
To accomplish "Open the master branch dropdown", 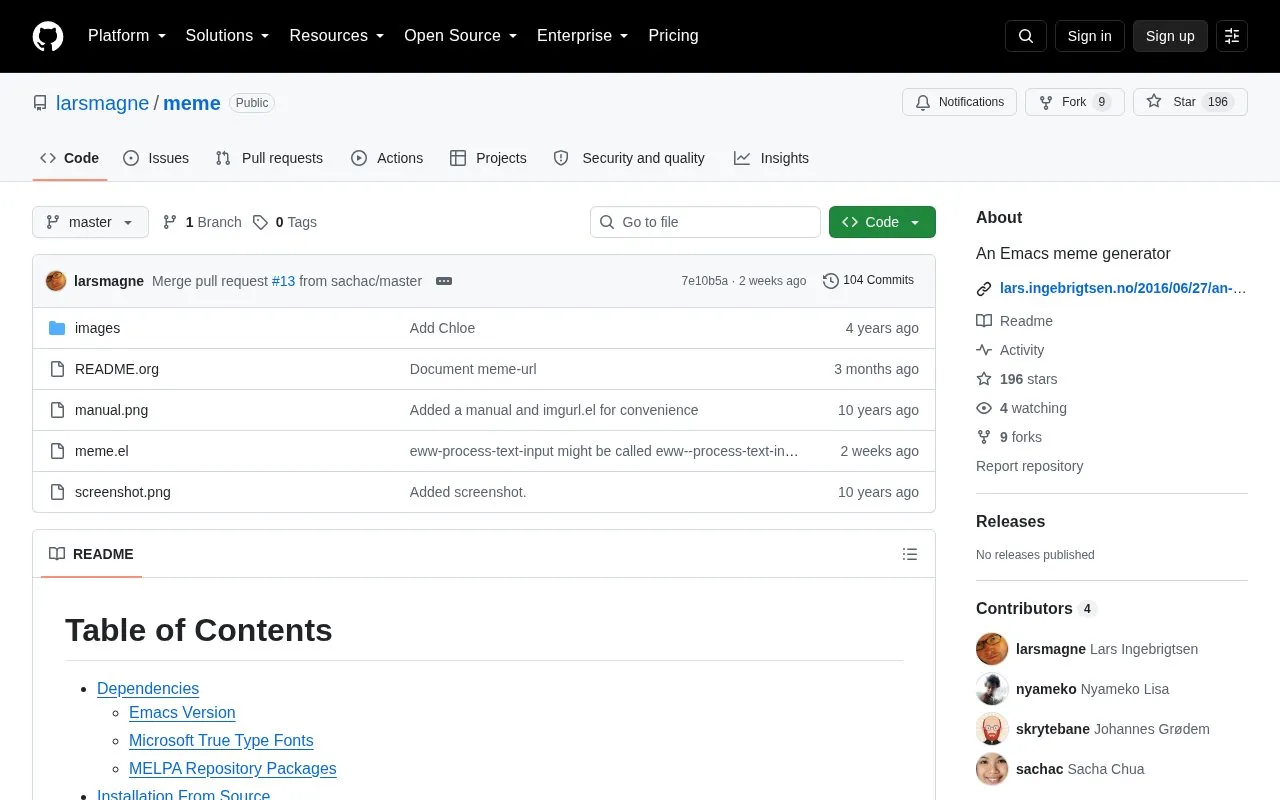I will point(90,222).
